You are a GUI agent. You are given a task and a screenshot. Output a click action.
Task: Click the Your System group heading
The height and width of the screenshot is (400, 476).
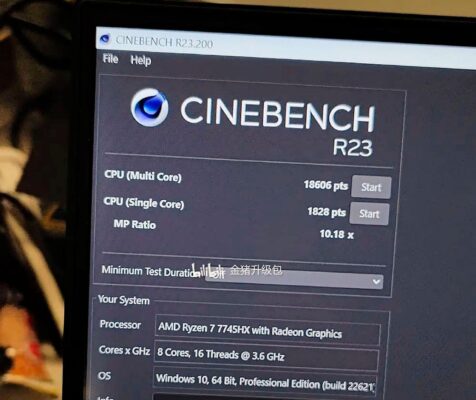coord(124,300)
